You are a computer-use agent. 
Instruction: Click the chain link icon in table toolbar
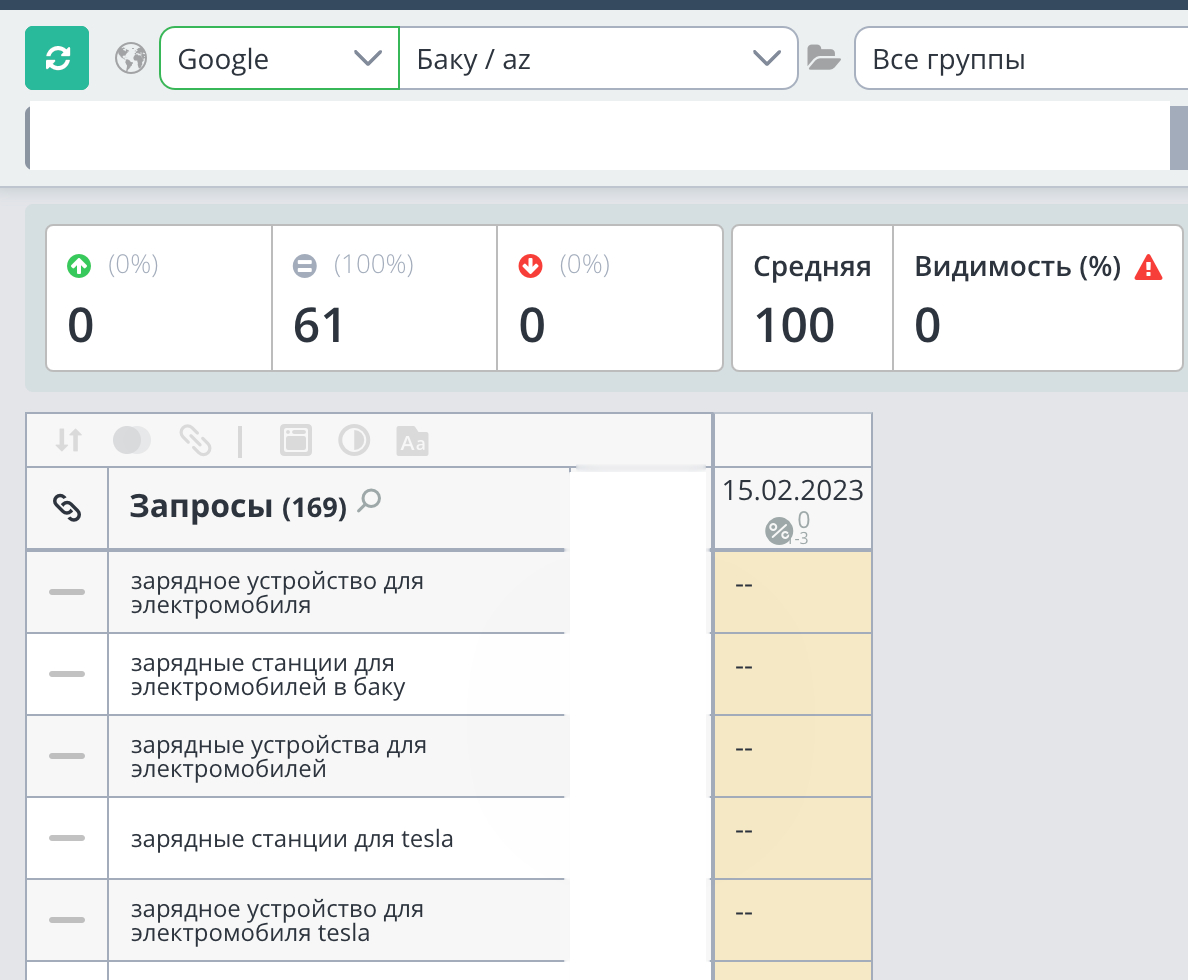coord(195,440)
